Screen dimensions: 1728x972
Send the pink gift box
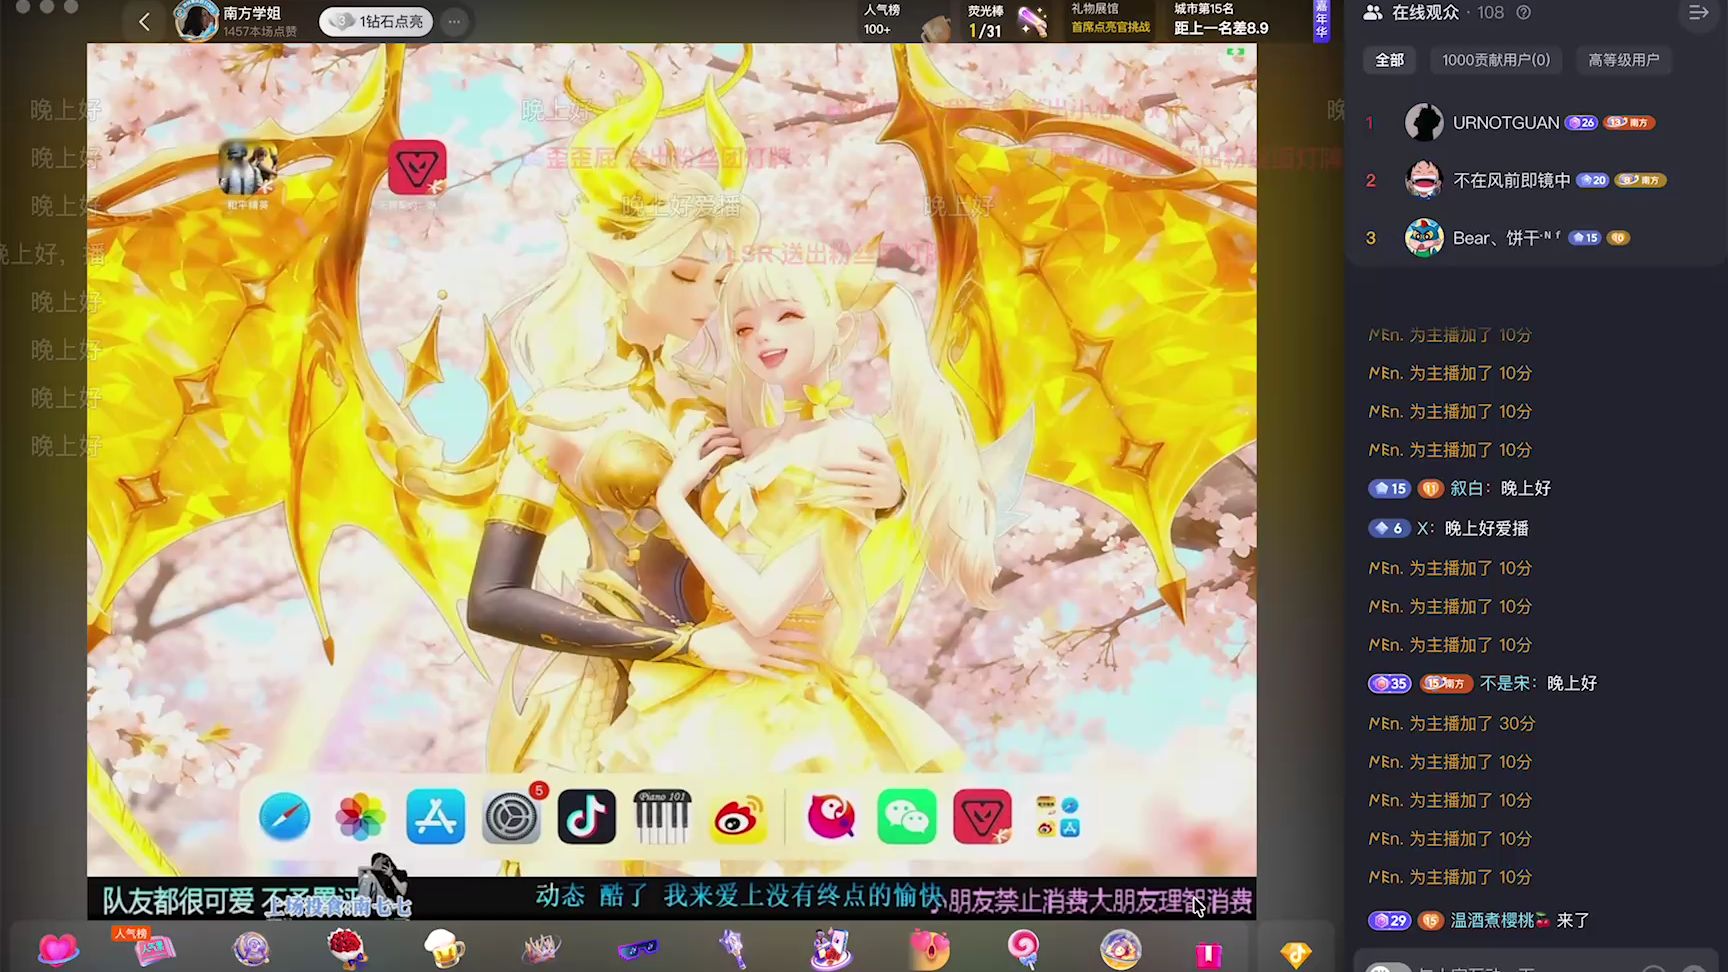click(1208, 953)
